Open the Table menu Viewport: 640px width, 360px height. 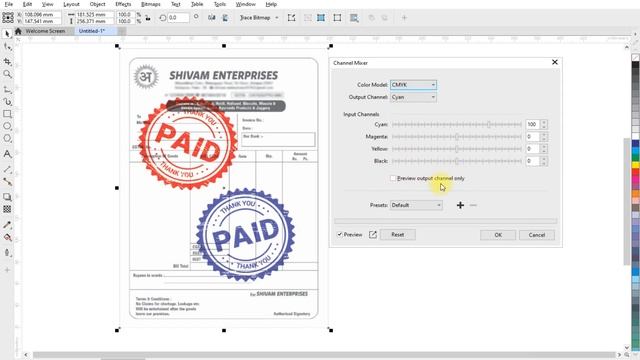click(197, 4)
